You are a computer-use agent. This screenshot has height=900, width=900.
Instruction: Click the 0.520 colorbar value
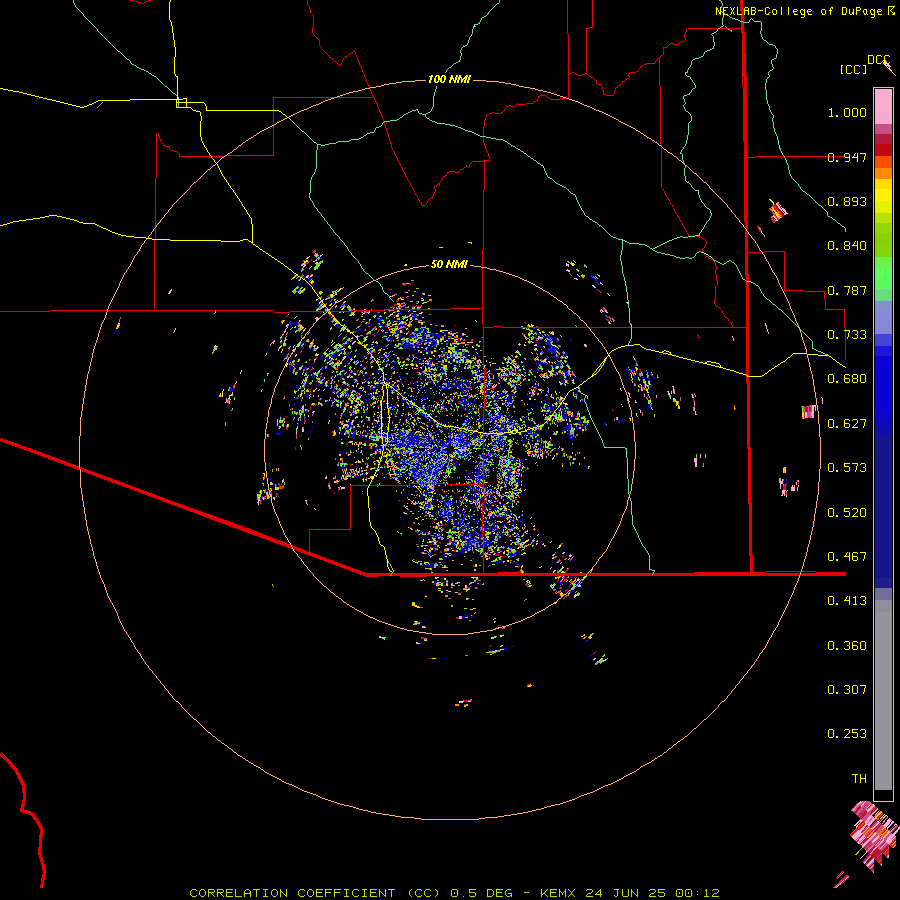(x=847, y=513)
